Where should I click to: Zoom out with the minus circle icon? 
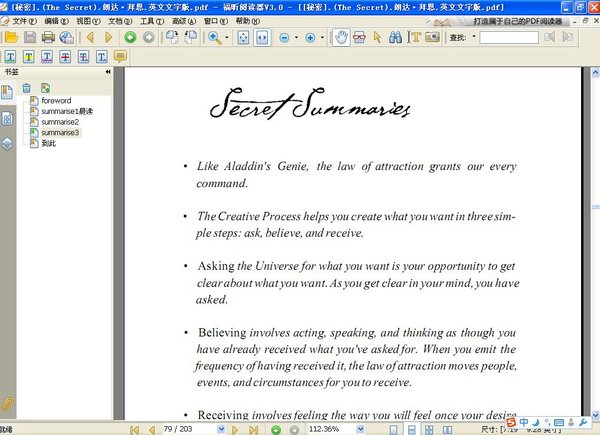(284, 37)
